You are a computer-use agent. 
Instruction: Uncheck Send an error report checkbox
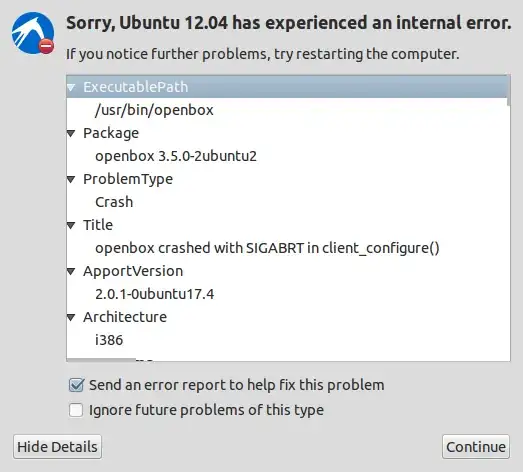[x=76, y=385]
